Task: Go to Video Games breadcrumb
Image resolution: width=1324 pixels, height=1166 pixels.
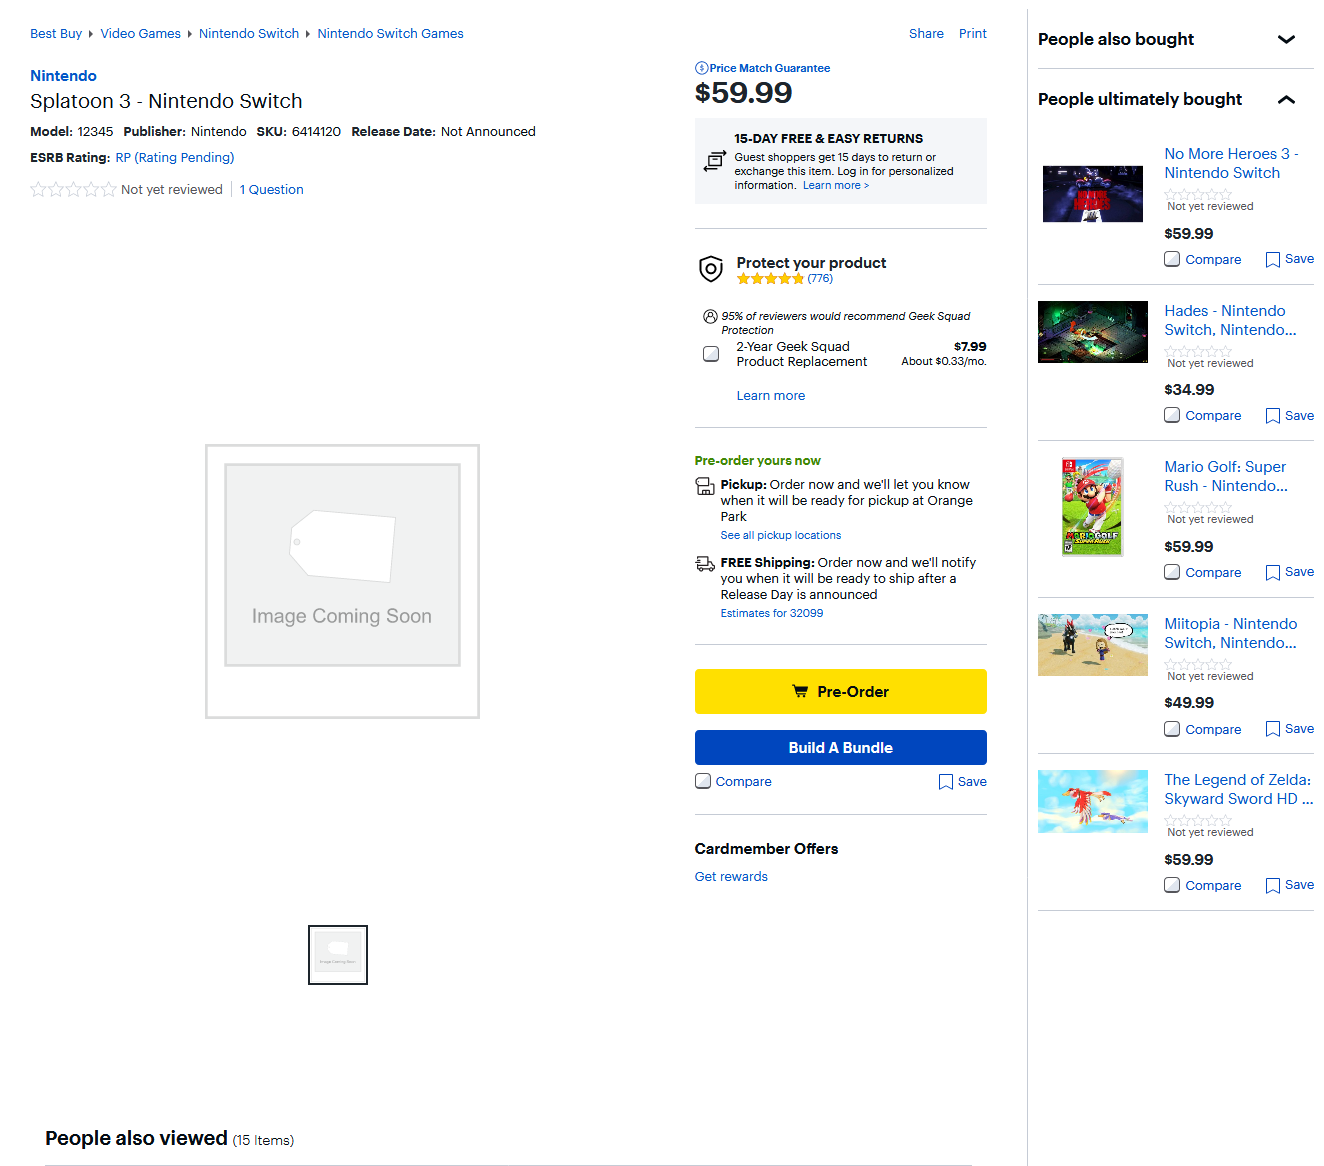Action: pos(140,34)
